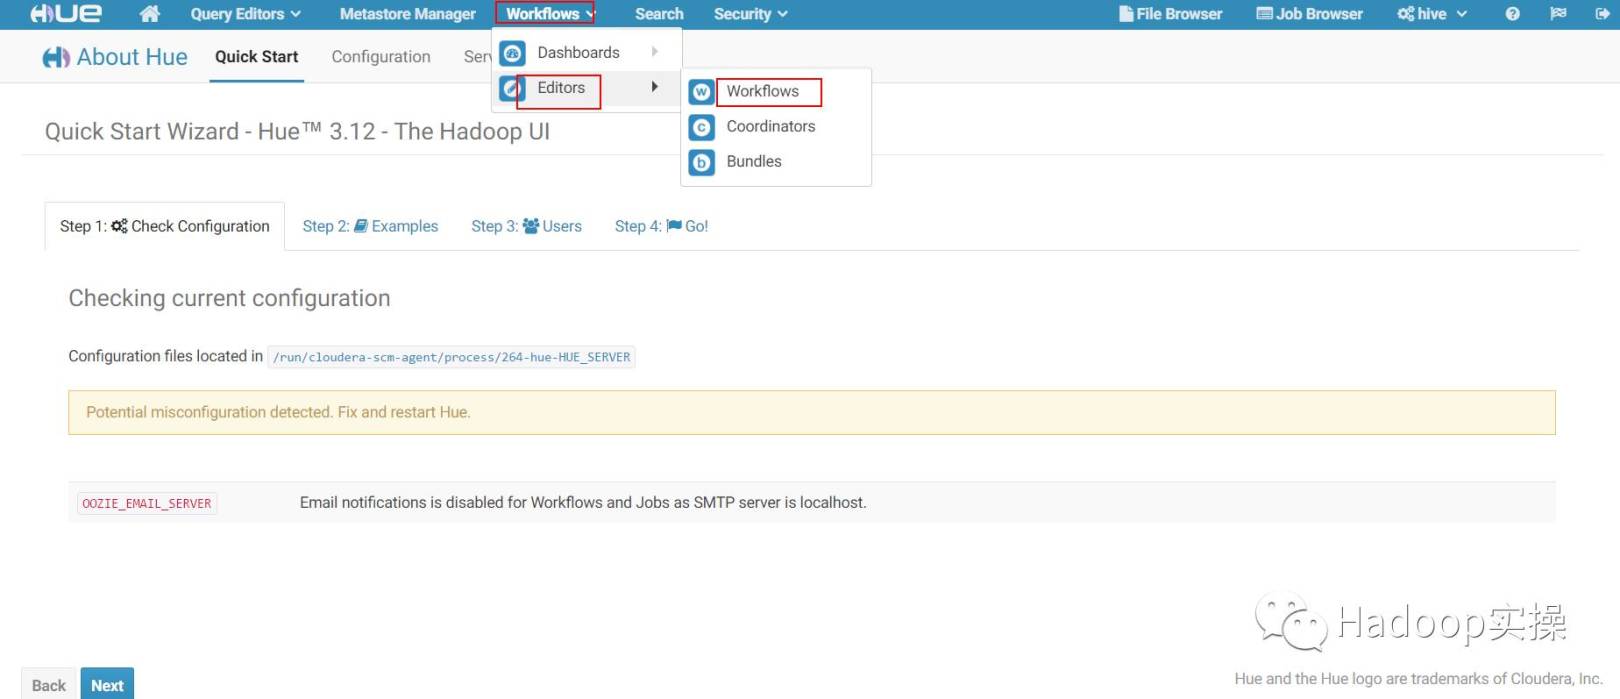Choose Coordinators in Editors submenu
The width and height of the screenshot is (1620, 699).
tap(770, 126)
